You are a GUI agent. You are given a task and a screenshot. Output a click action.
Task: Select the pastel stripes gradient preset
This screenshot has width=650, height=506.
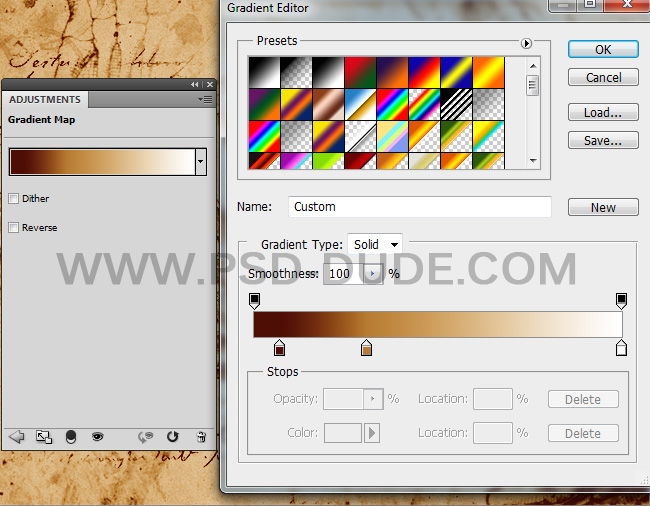pos(392,136)
